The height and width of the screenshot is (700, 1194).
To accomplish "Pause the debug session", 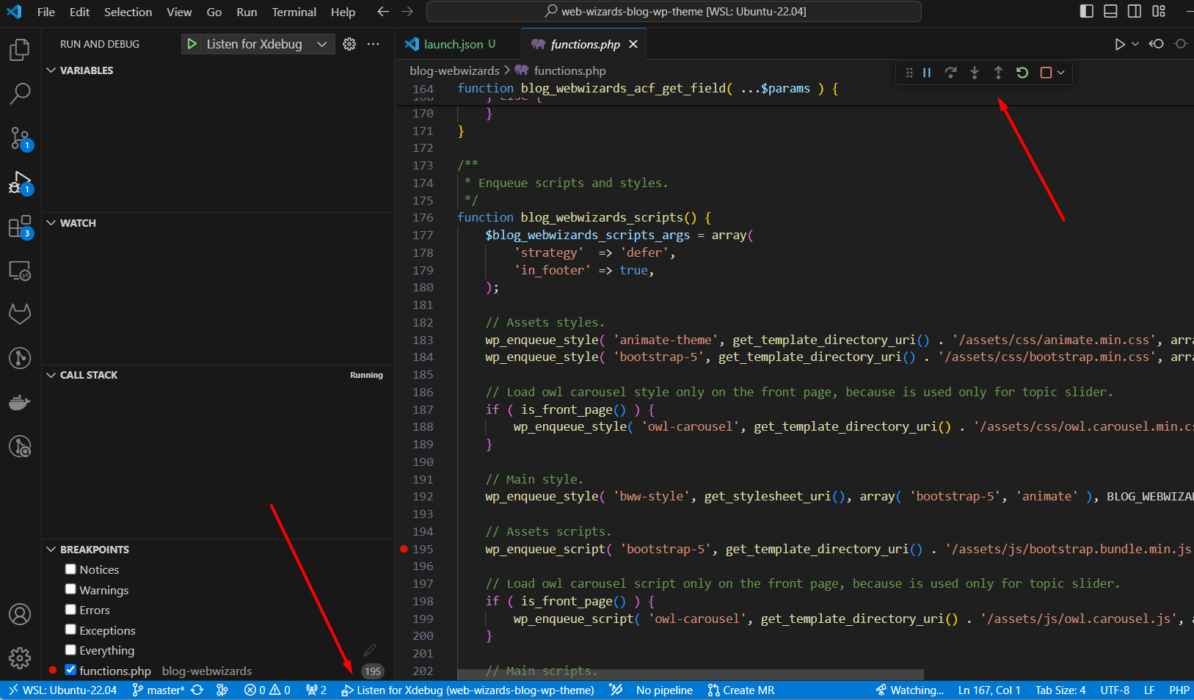I will 927,72.
